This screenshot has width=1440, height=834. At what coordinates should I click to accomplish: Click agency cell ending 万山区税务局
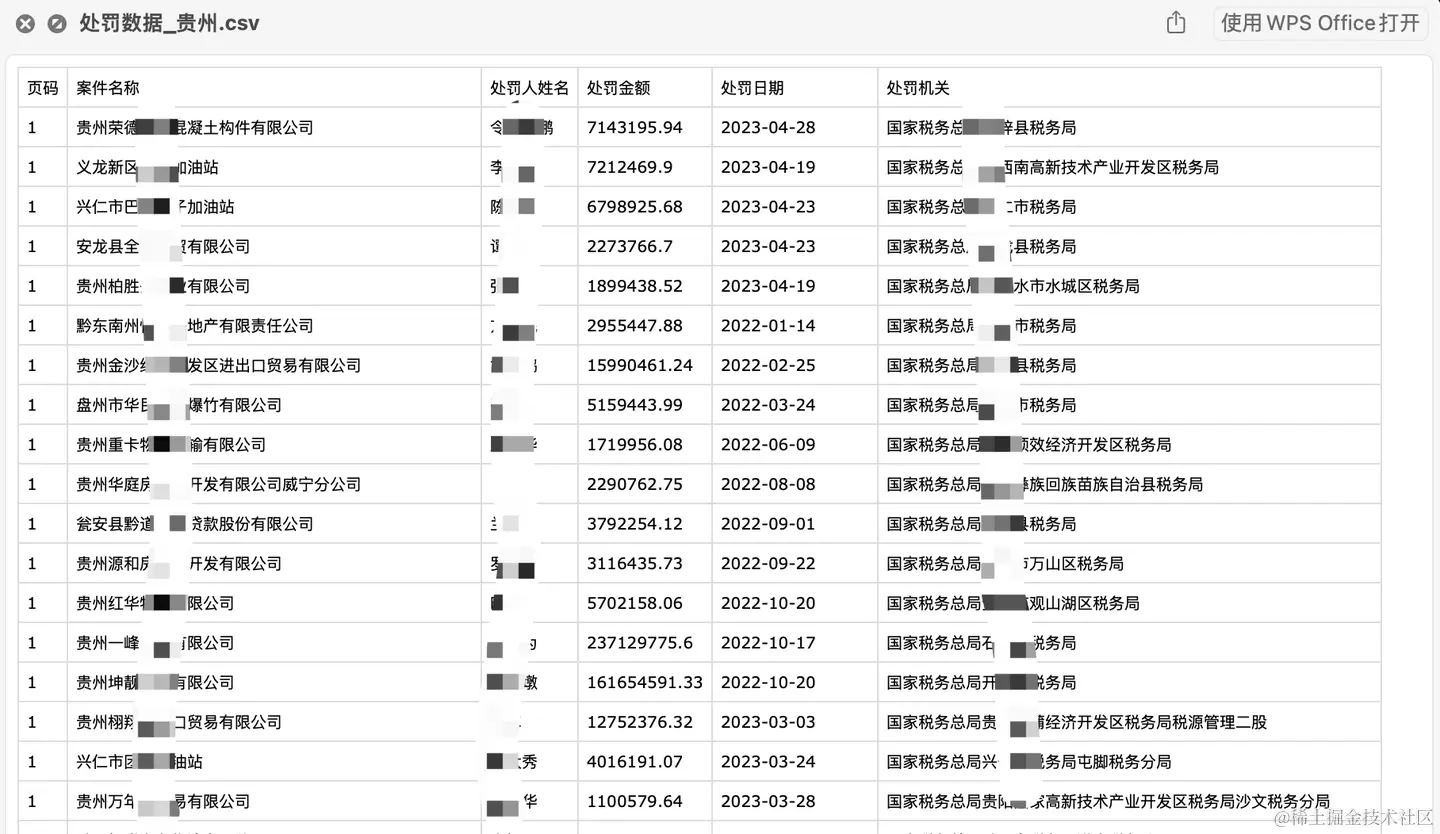coord(1129,563)
